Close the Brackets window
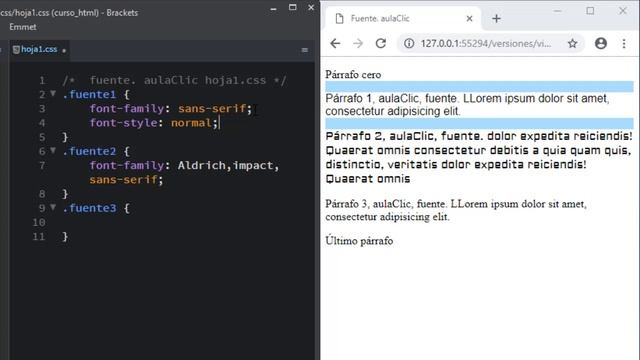Viewport: 640px width, 360px height. 311,7
